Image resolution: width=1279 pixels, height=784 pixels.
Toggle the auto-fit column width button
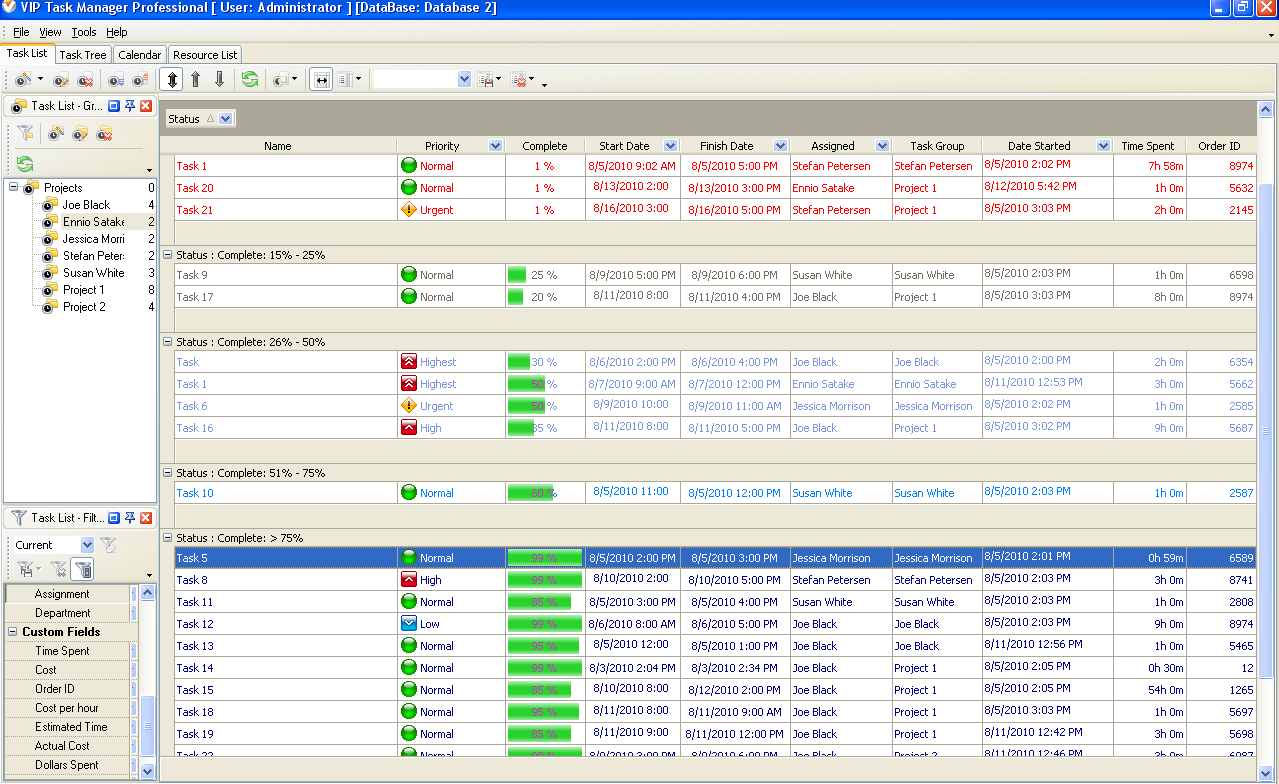(x=321, y=80)
